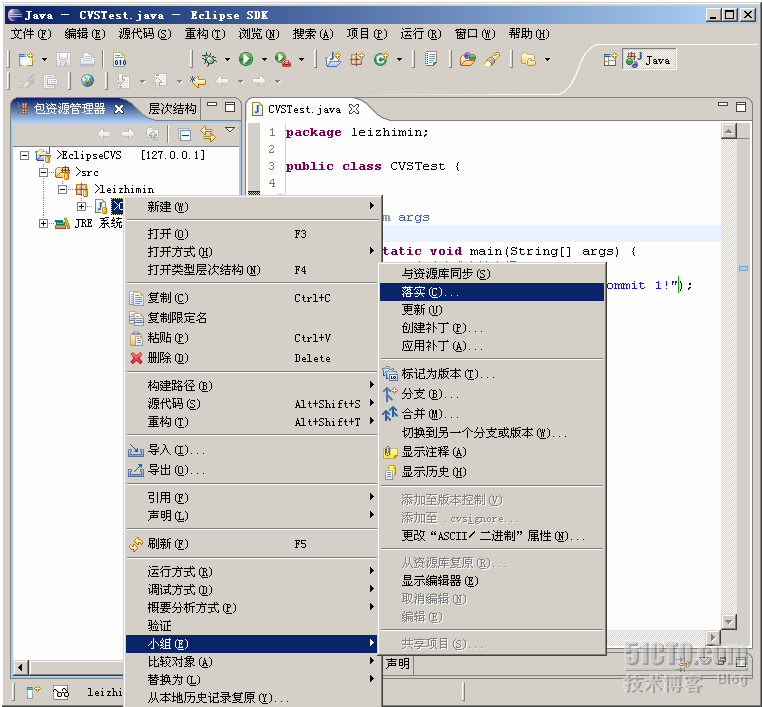Choose 落实(C)... from the team submenu
Image resolution: width=762 pixels, height=707 pixels.
click(x=430, y=292)
